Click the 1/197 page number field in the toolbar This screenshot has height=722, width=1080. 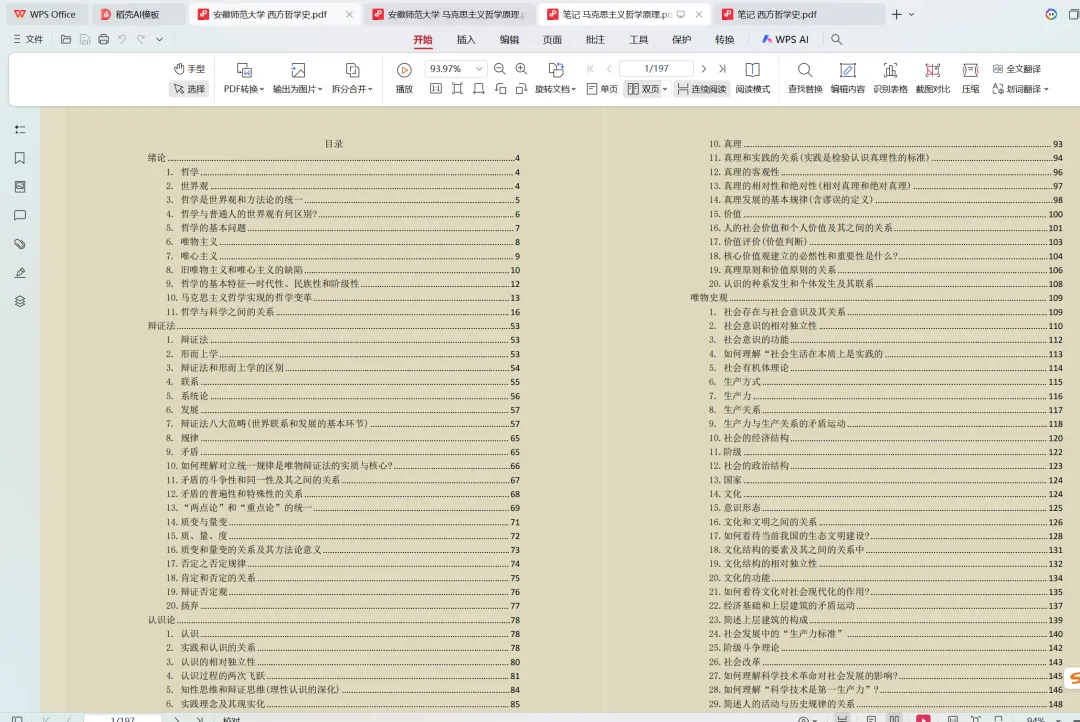pos(656,69)
